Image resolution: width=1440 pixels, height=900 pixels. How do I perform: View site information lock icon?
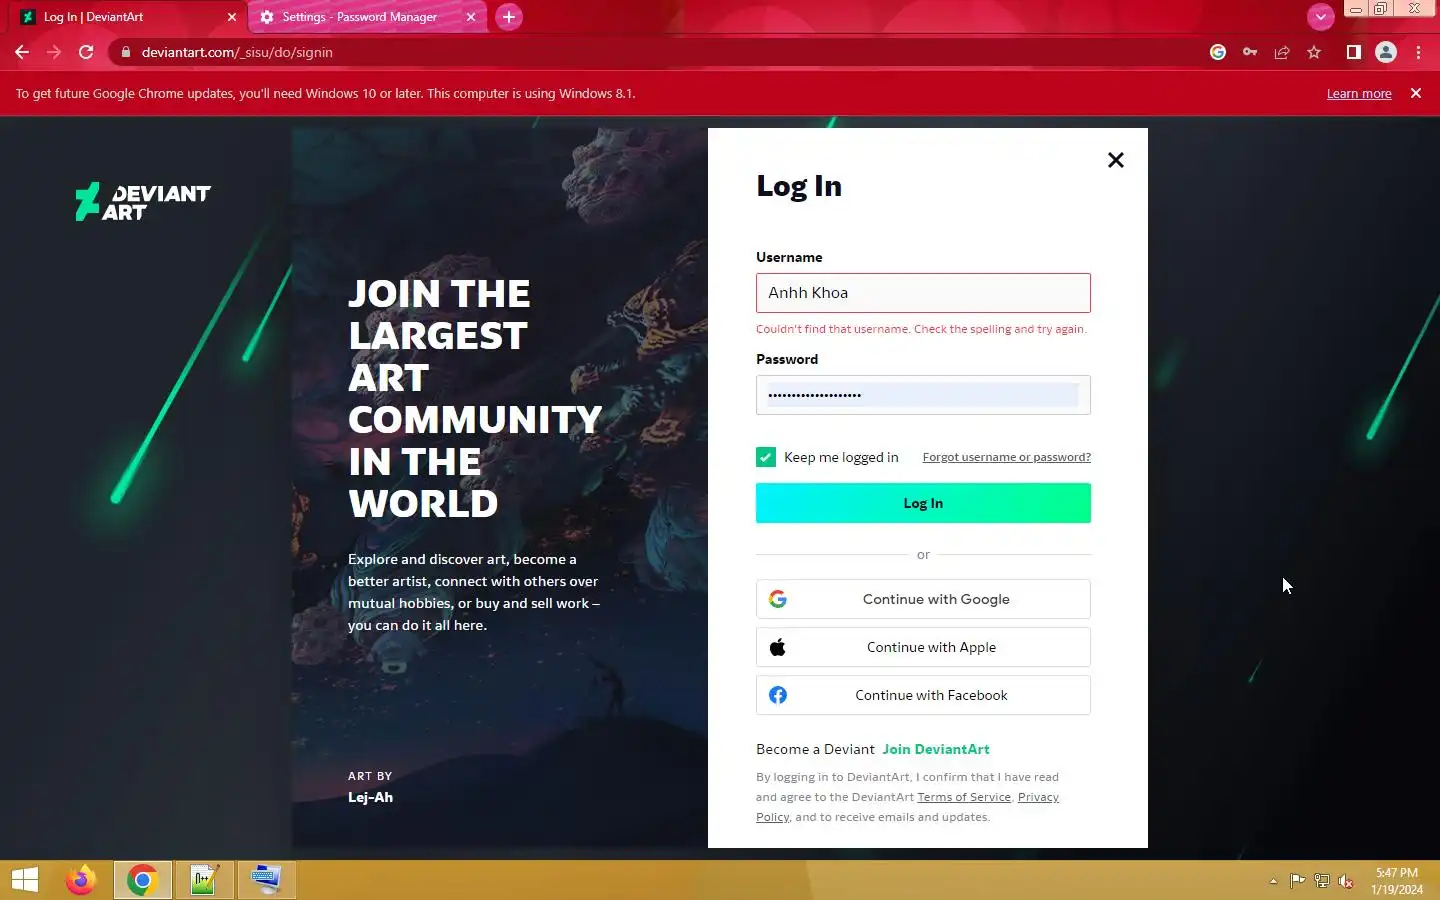coord(126,52)
